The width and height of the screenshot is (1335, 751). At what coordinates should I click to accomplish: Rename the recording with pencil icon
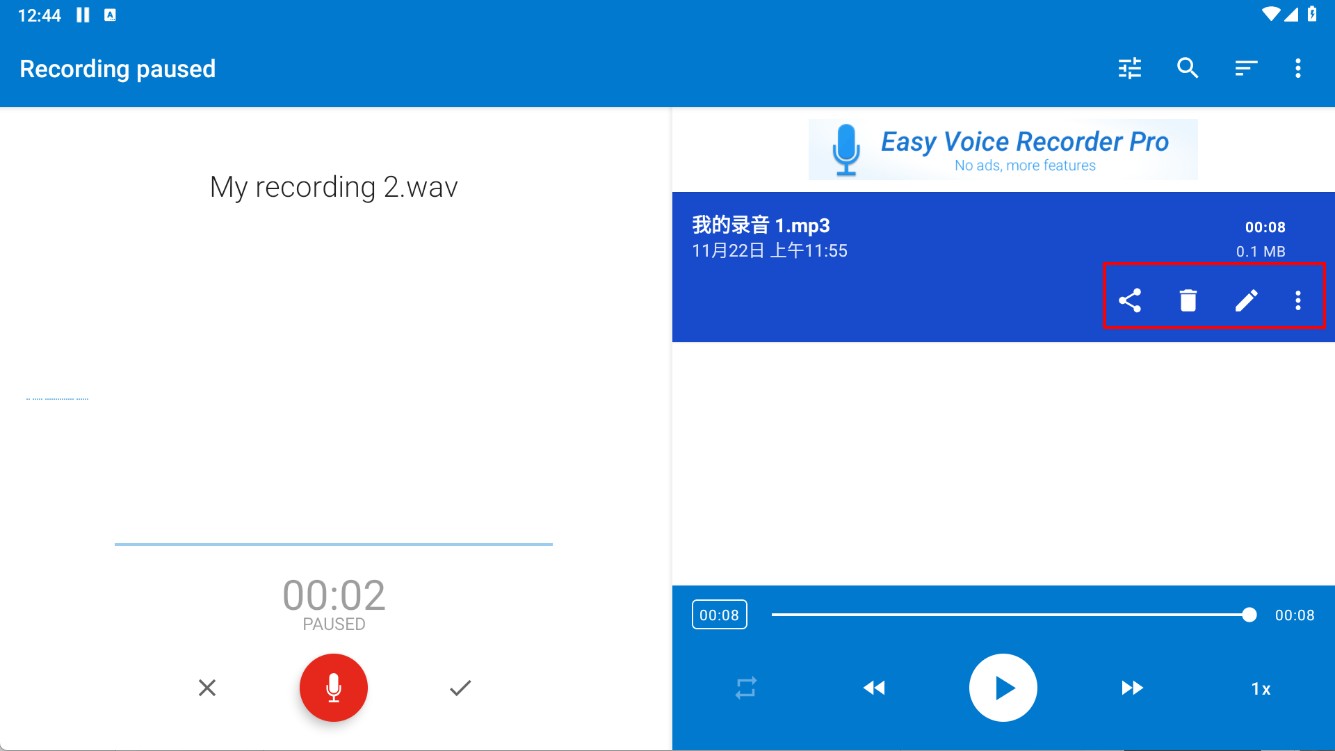coord(1245,300)
